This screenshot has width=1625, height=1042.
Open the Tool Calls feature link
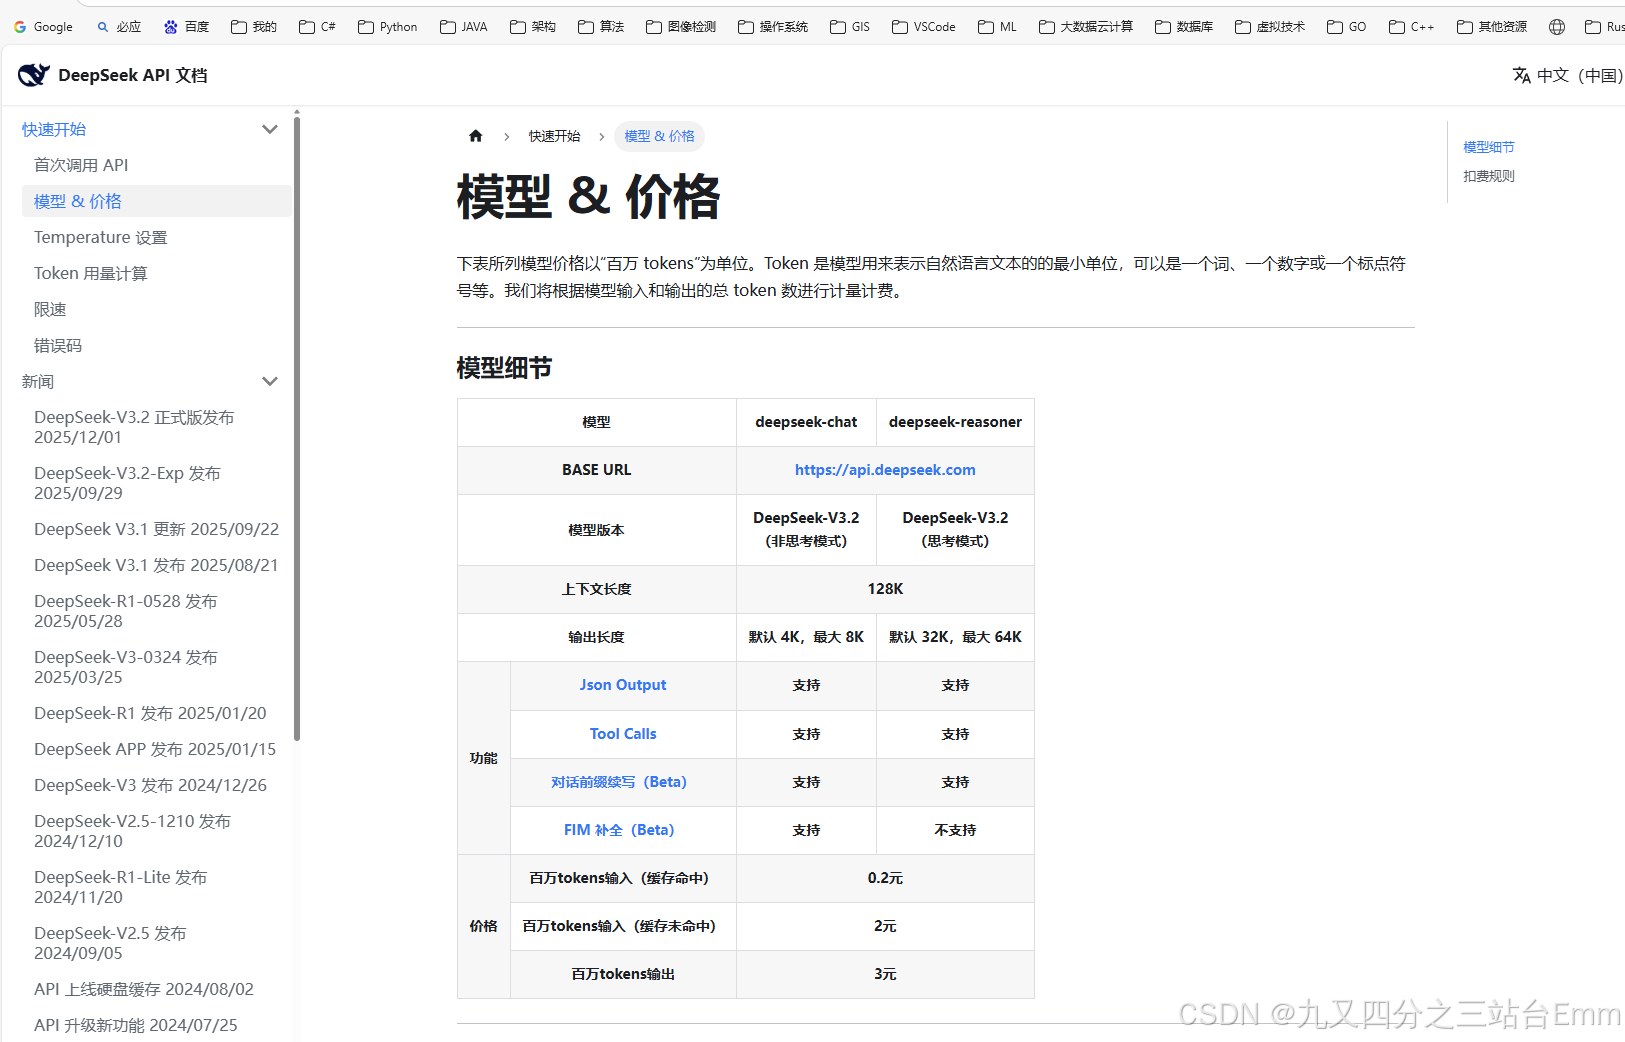pos(623,734)
